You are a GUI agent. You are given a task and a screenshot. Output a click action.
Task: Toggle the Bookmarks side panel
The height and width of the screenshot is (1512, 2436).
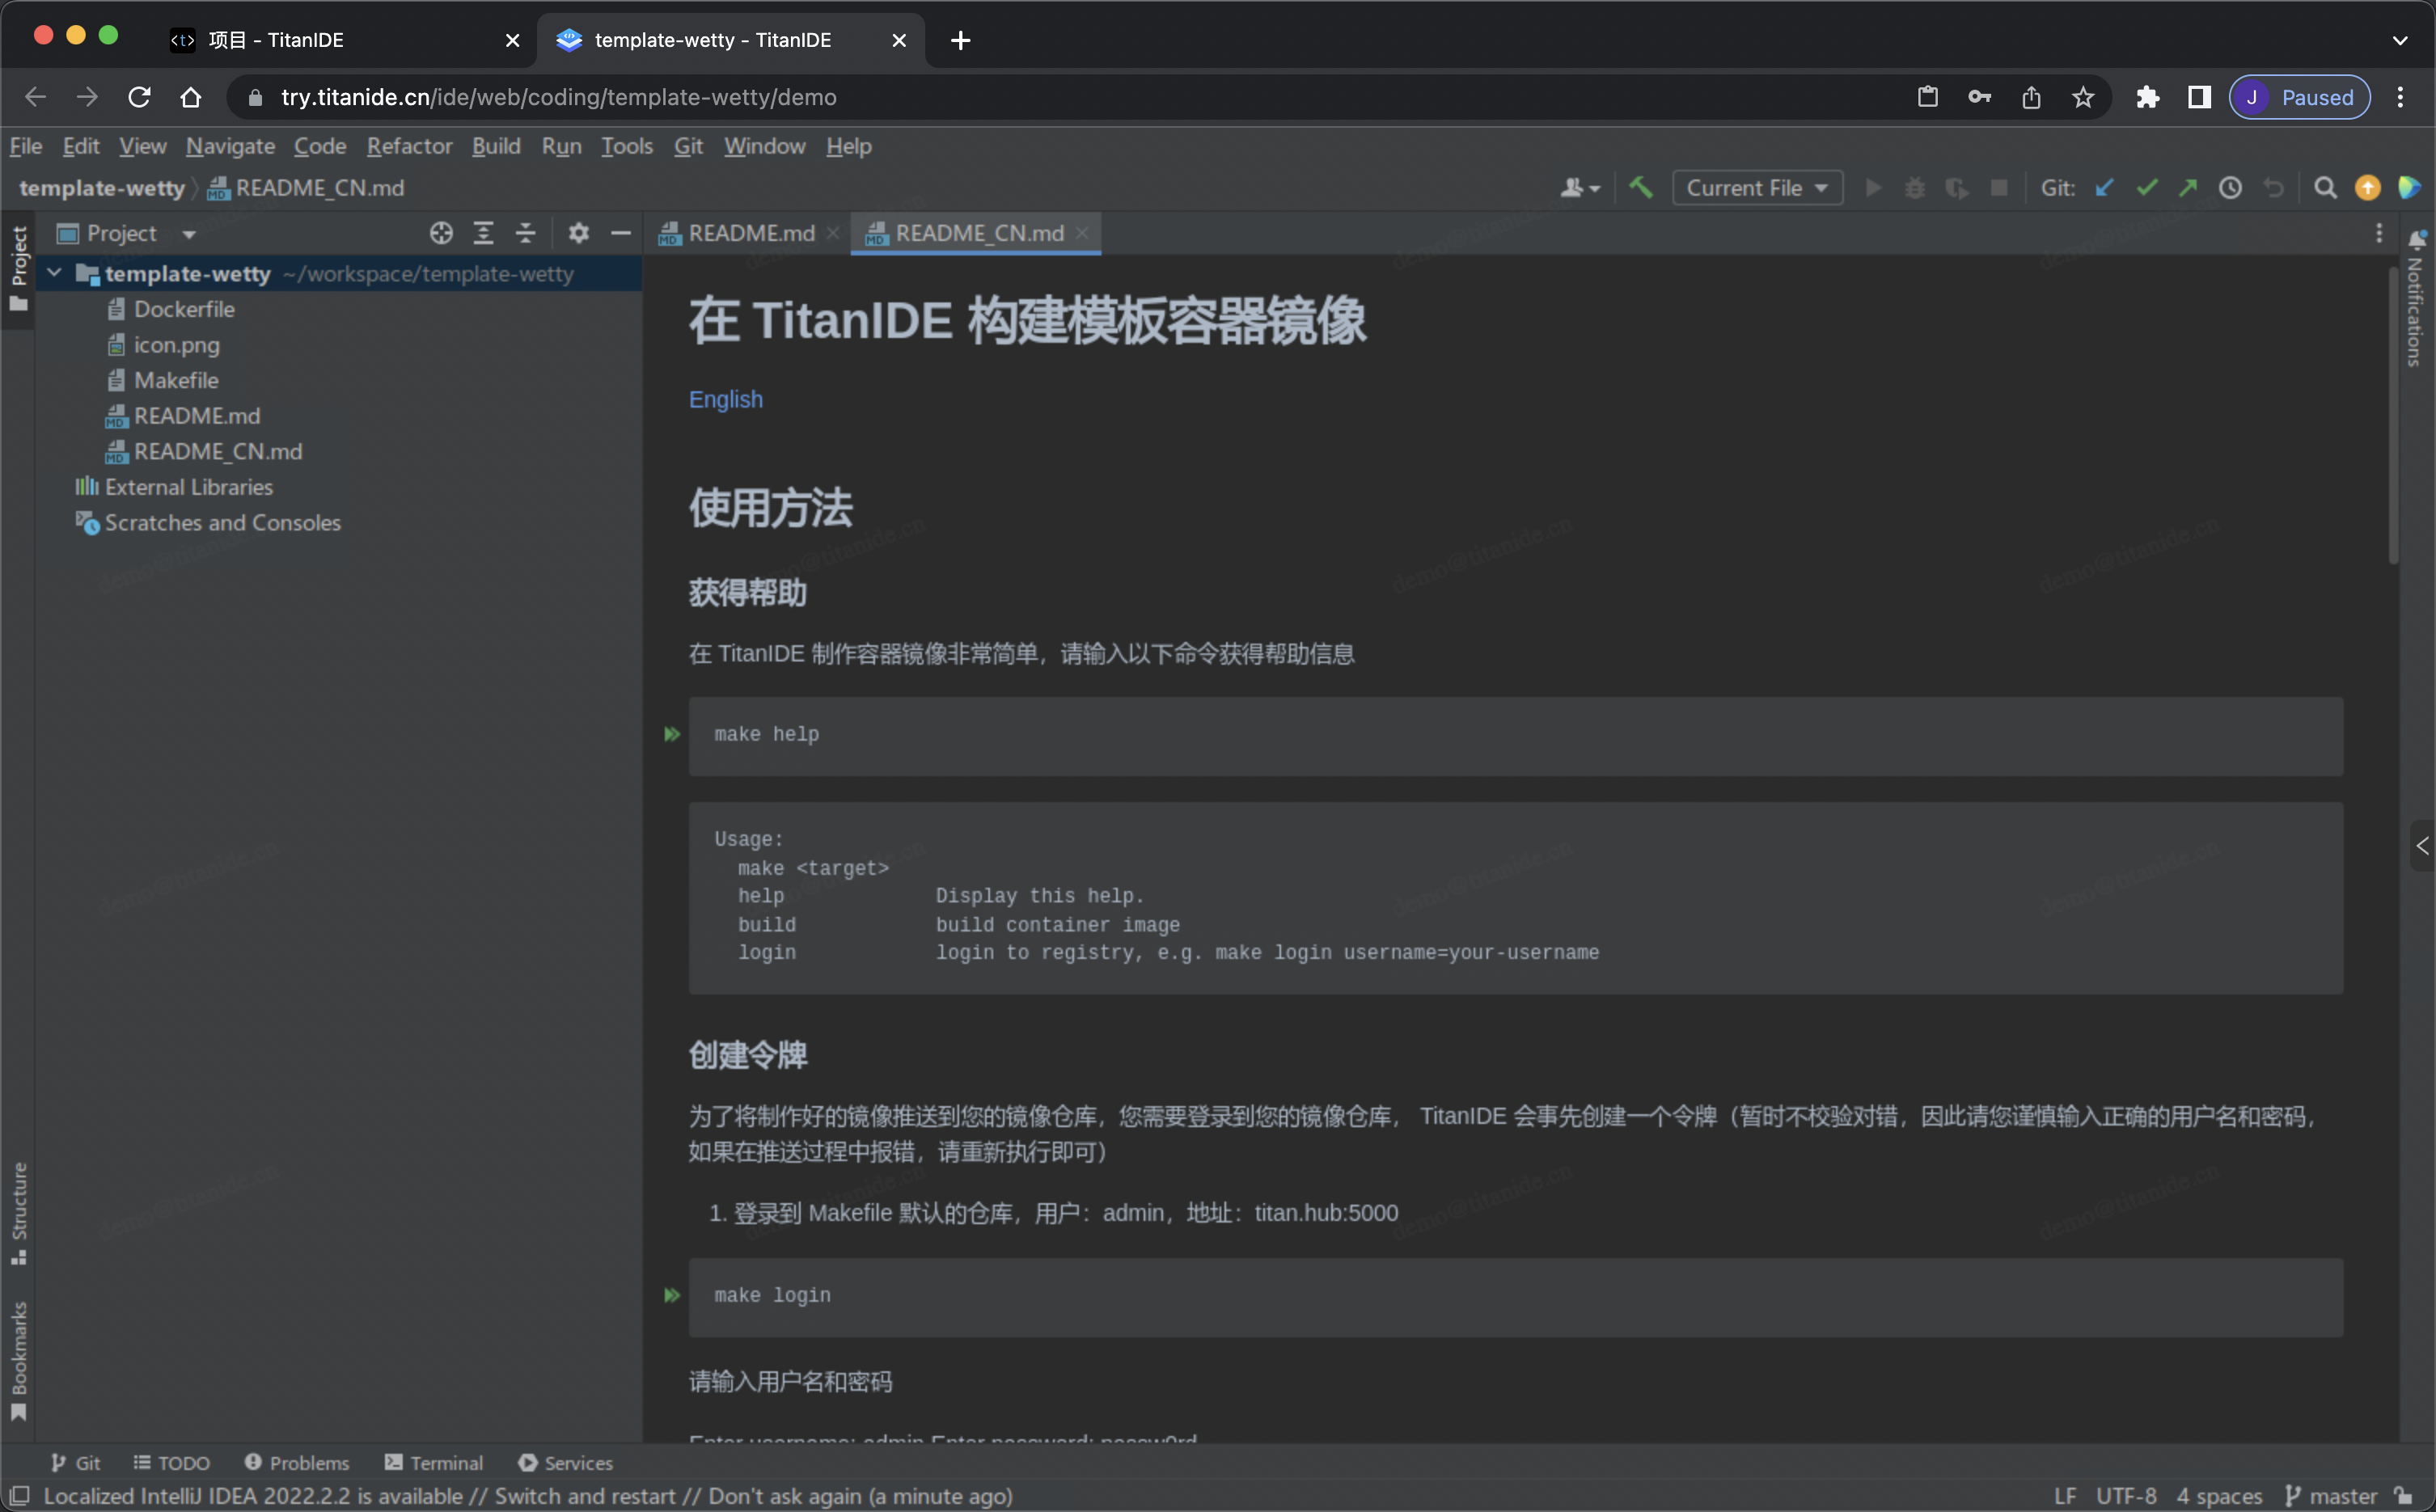click(18, 1360)
